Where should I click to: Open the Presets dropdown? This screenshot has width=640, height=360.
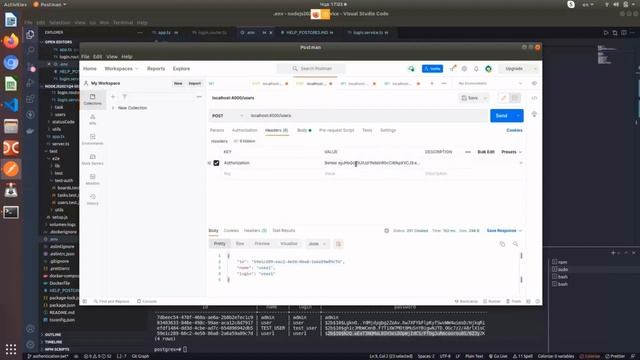click(511, 152)
